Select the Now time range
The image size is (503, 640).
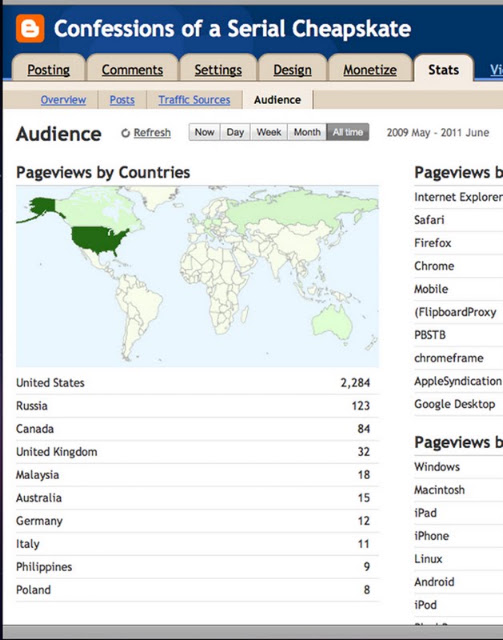pyautogui.click(x=205, y=132)
